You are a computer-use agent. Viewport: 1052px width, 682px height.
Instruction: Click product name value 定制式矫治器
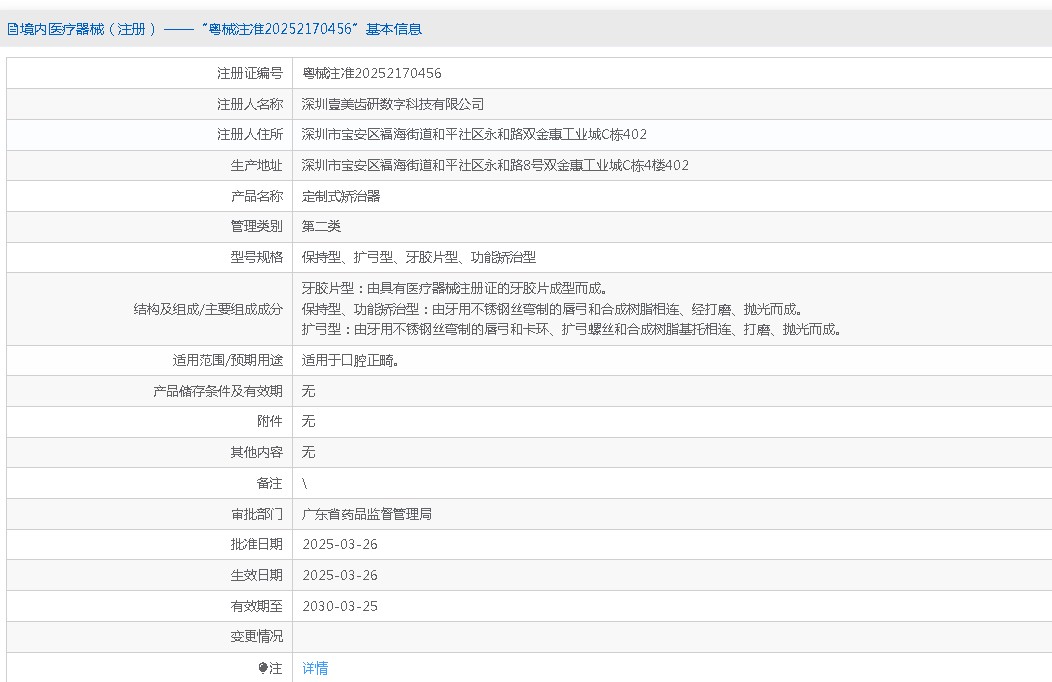click(341, 196)
